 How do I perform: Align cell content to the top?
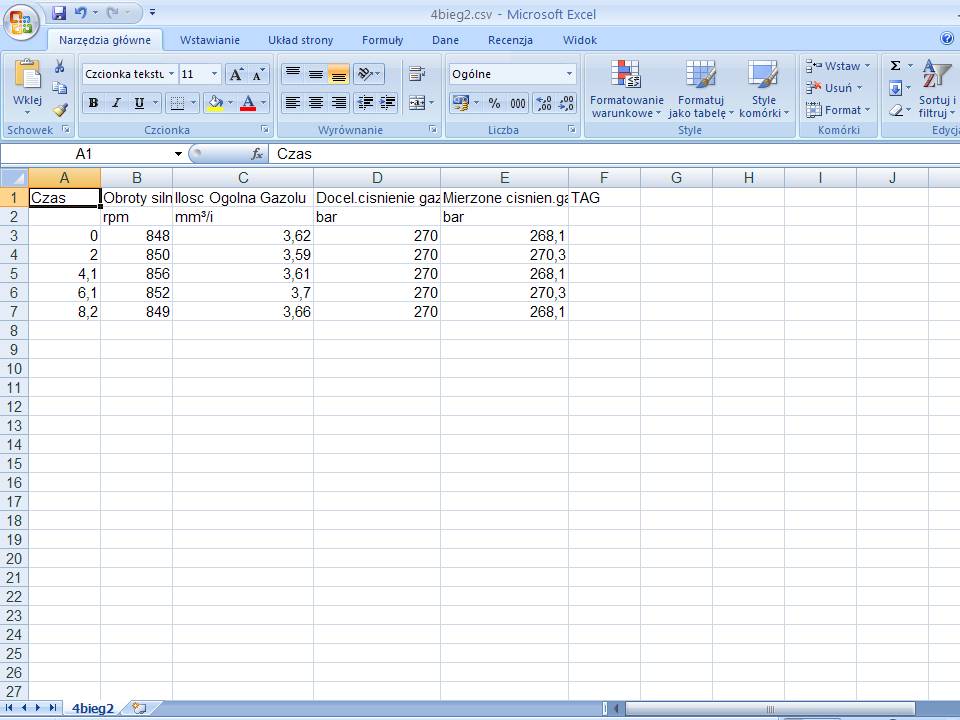pyautogui.click(x=293, y=74)
